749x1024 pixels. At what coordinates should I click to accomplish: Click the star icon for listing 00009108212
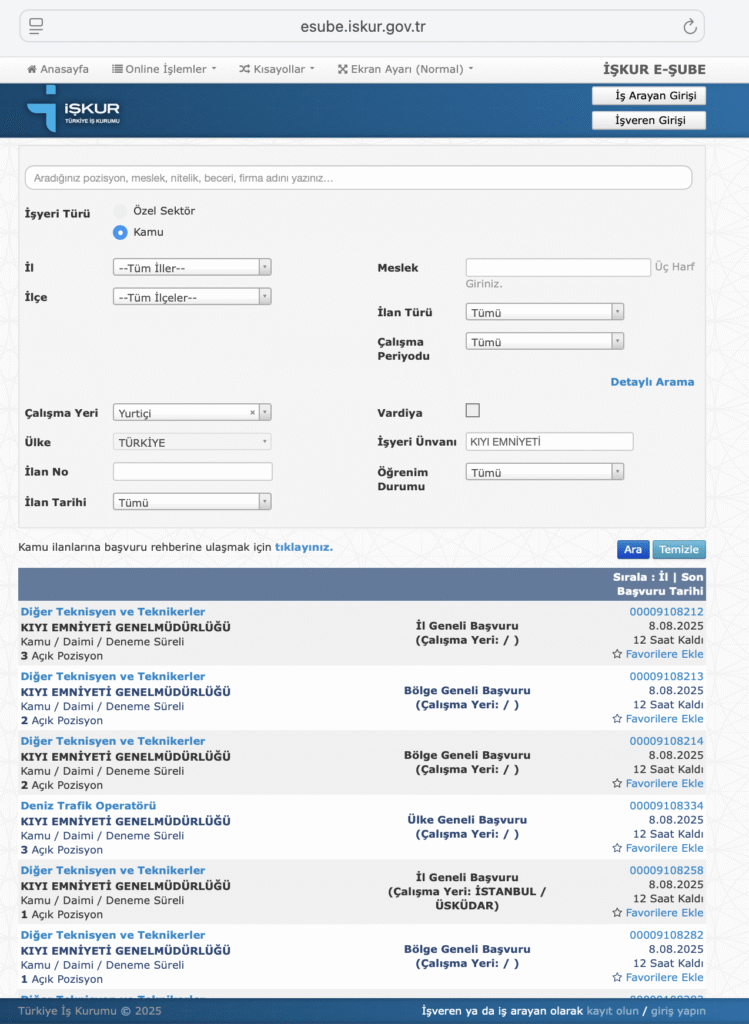pos(617,654)
